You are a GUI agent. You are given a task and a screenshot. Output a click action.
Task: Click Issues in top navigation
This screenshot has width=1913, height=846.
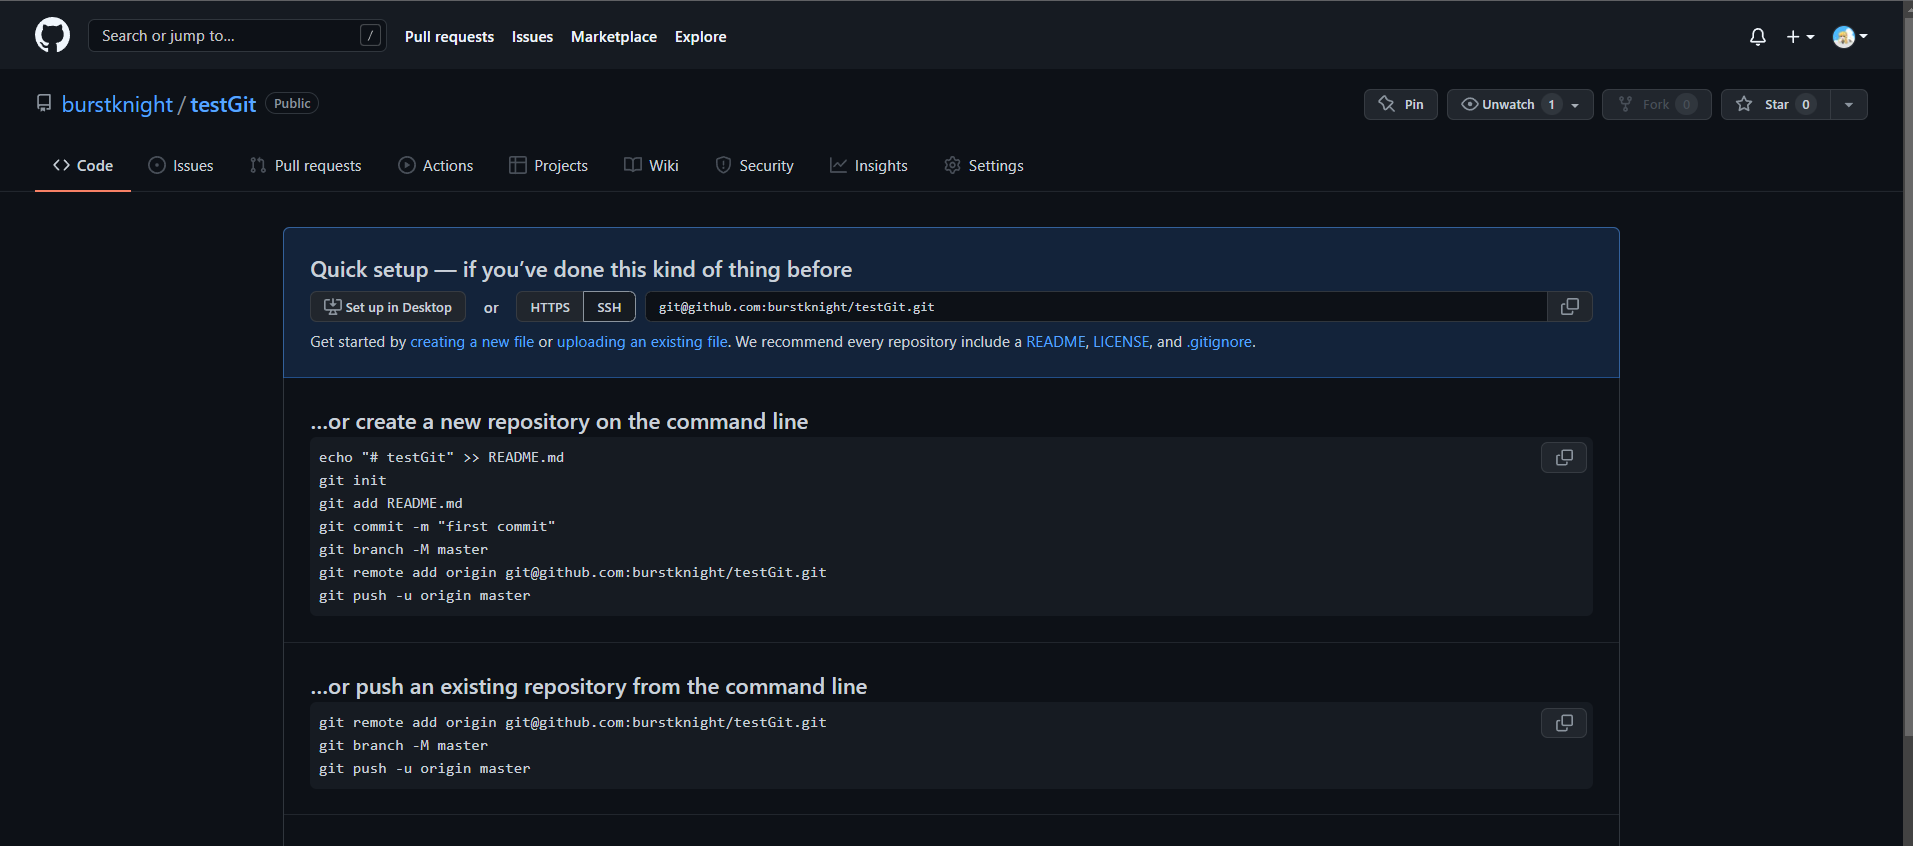coord(532,37)
